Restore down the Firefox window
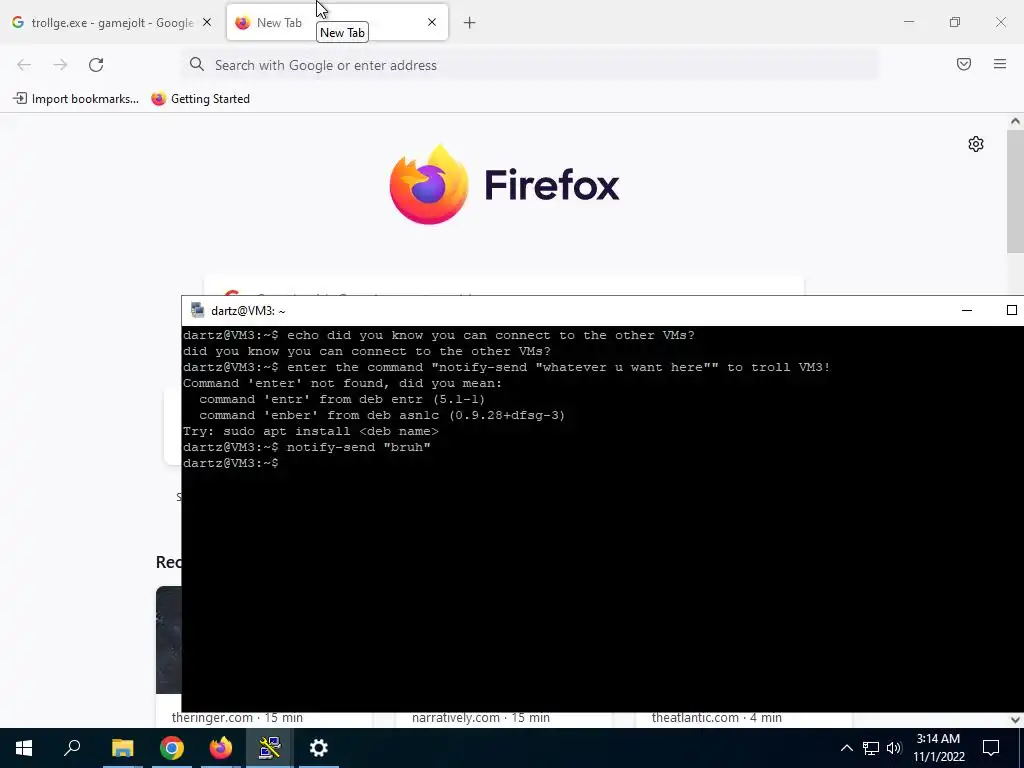 point(955,22)
